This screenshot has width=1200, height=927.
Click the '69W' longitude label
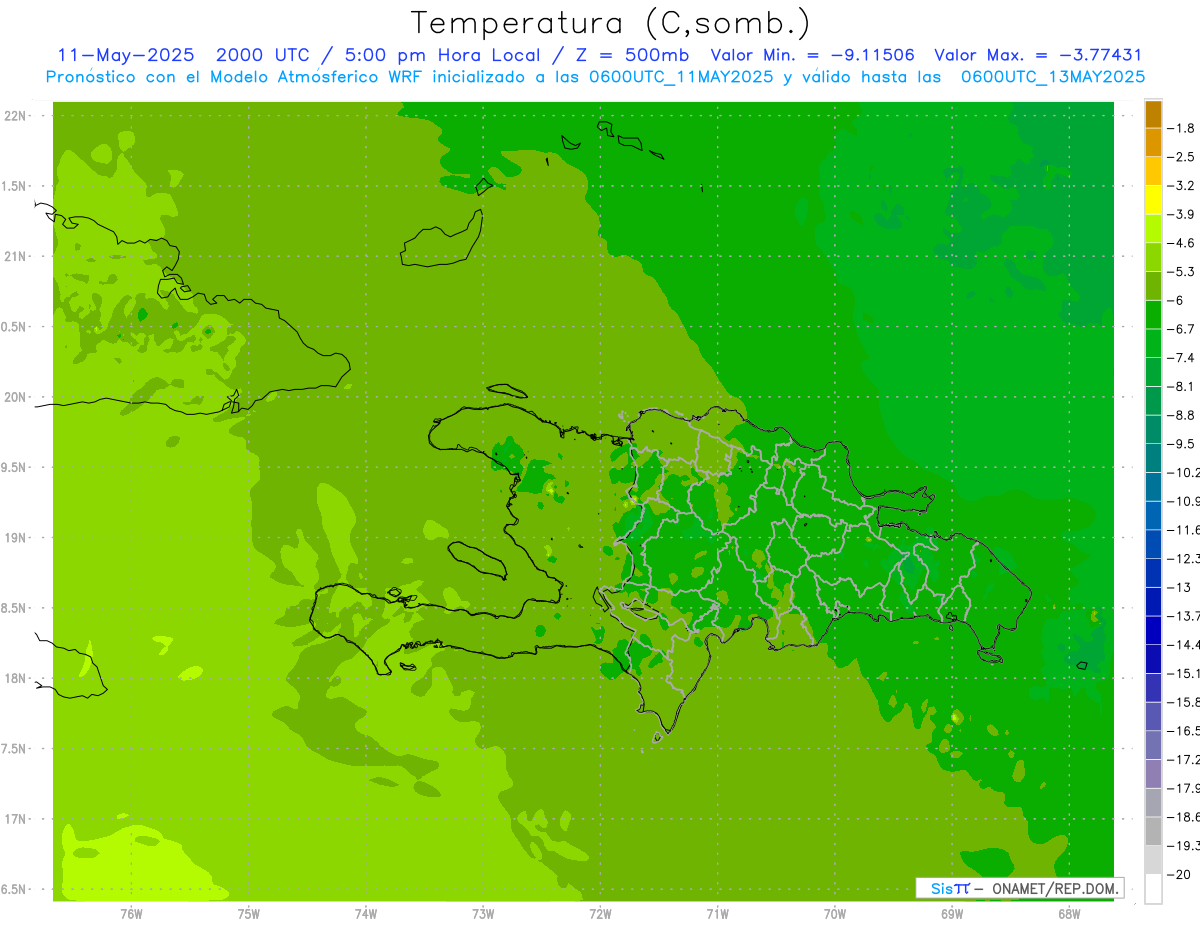click(x=952, y=913)
